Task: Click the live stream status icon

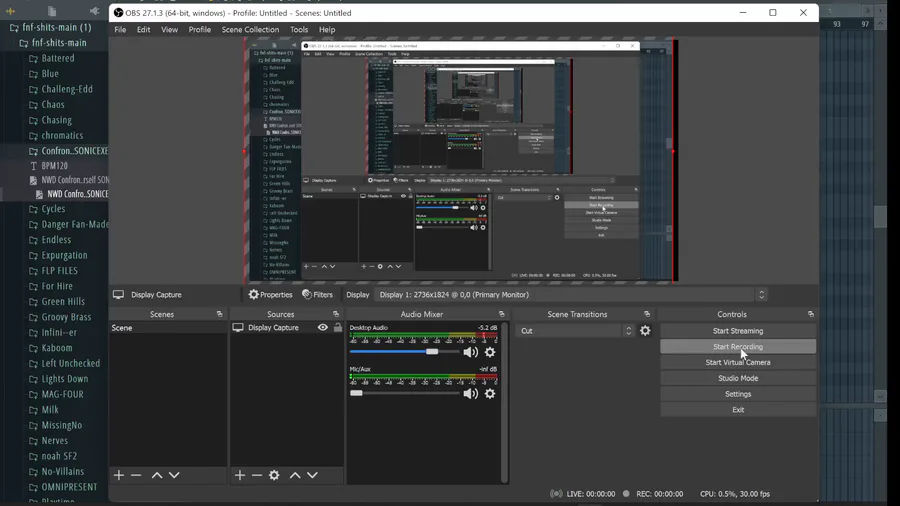Action: pos(556,493)
